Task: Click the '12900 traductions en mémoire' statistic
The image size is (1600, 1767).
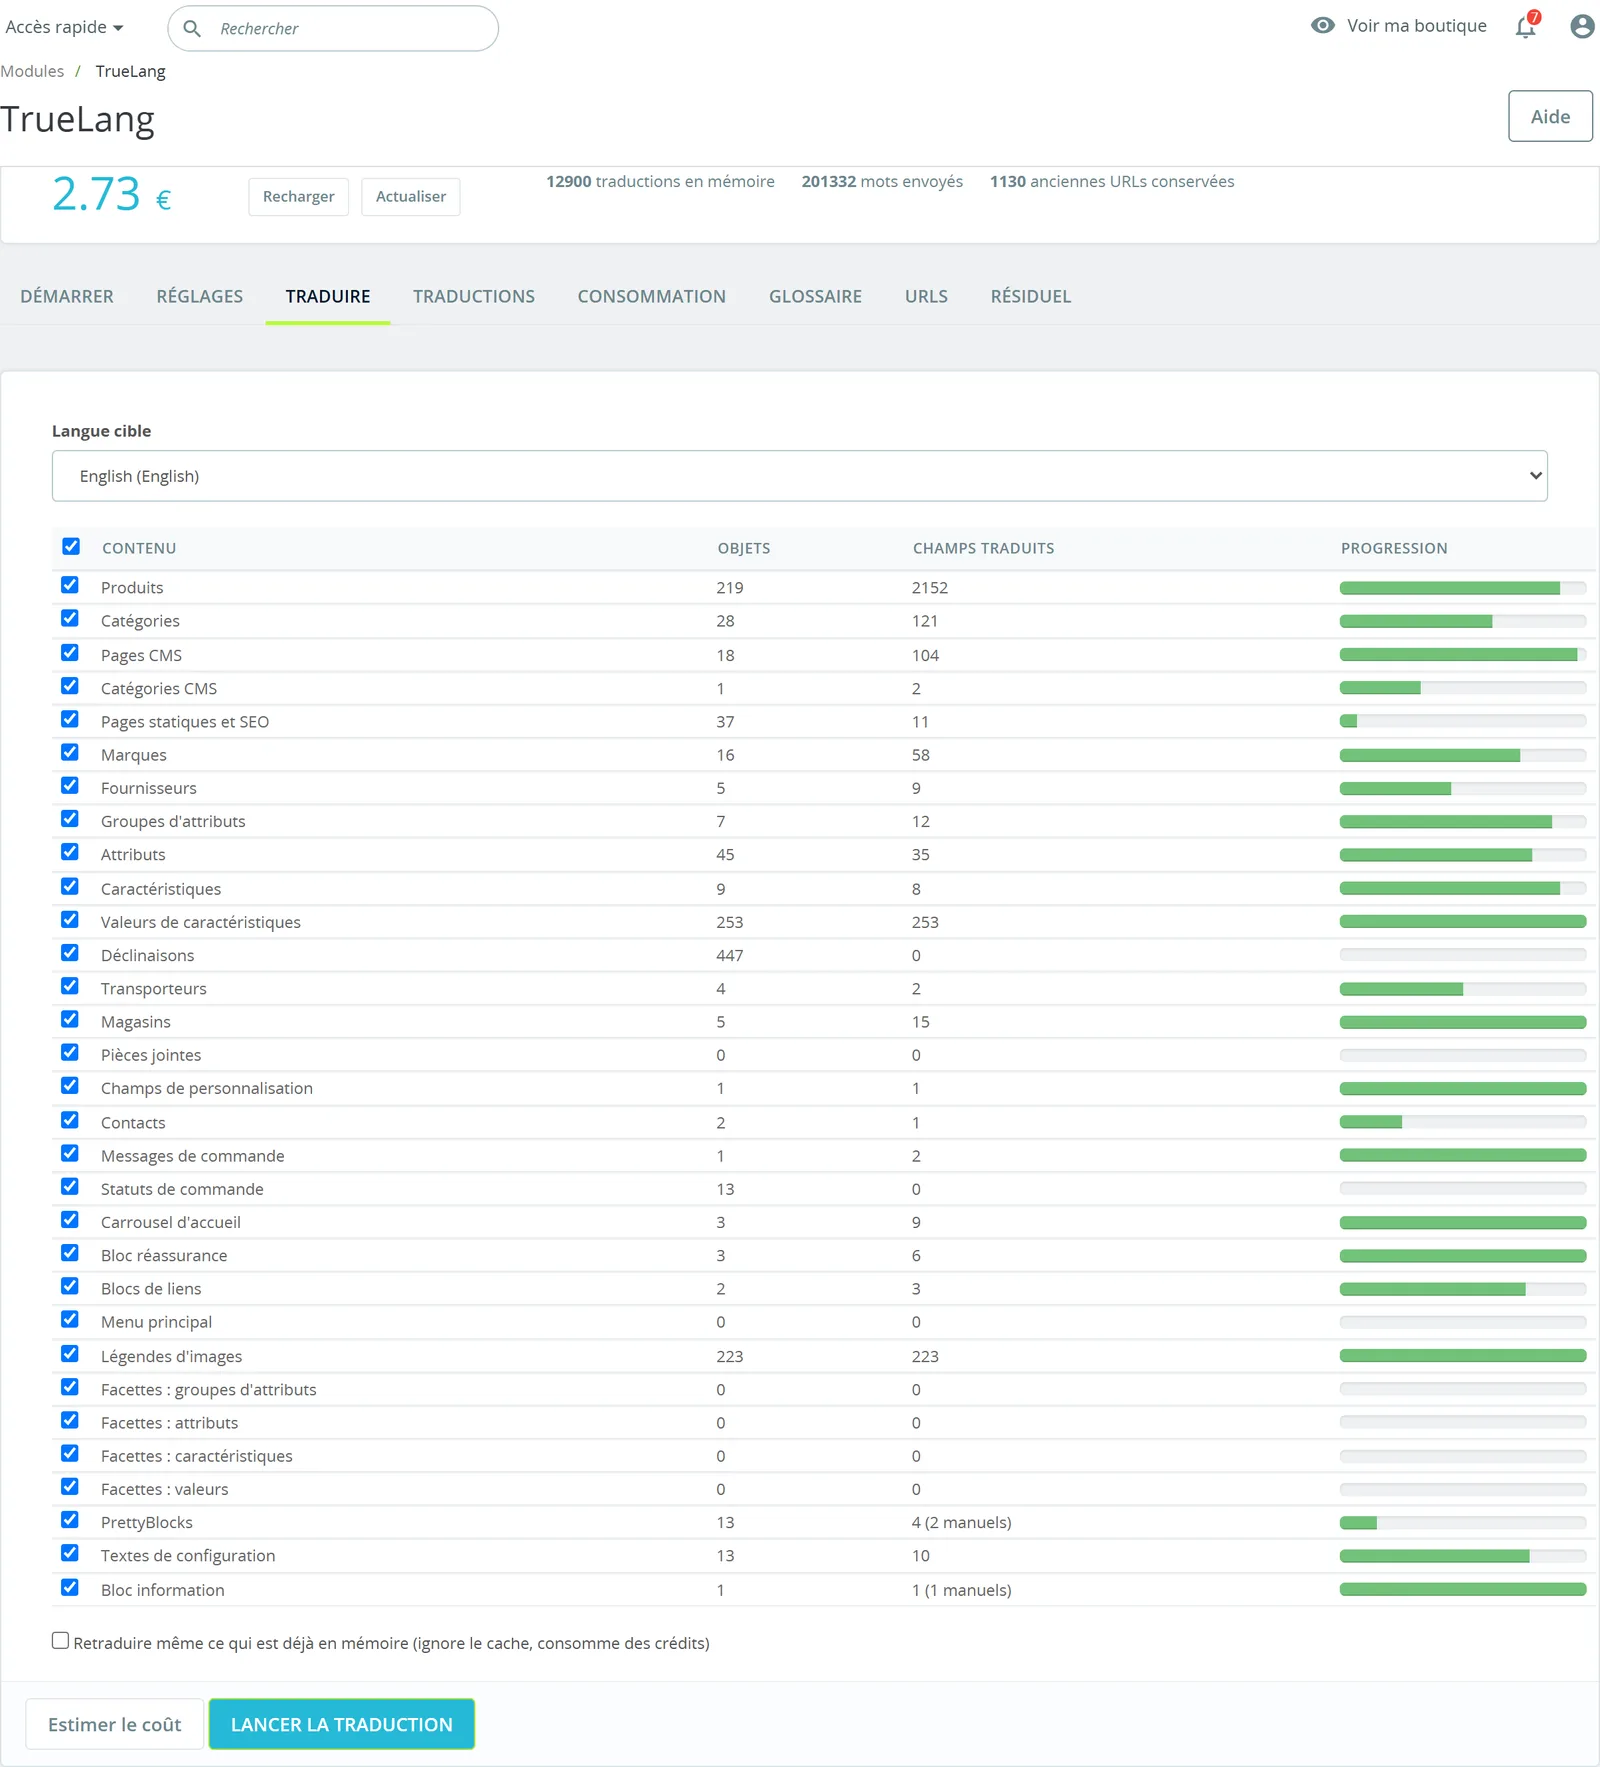Action: pyautogui.click(x=660, y=181)
